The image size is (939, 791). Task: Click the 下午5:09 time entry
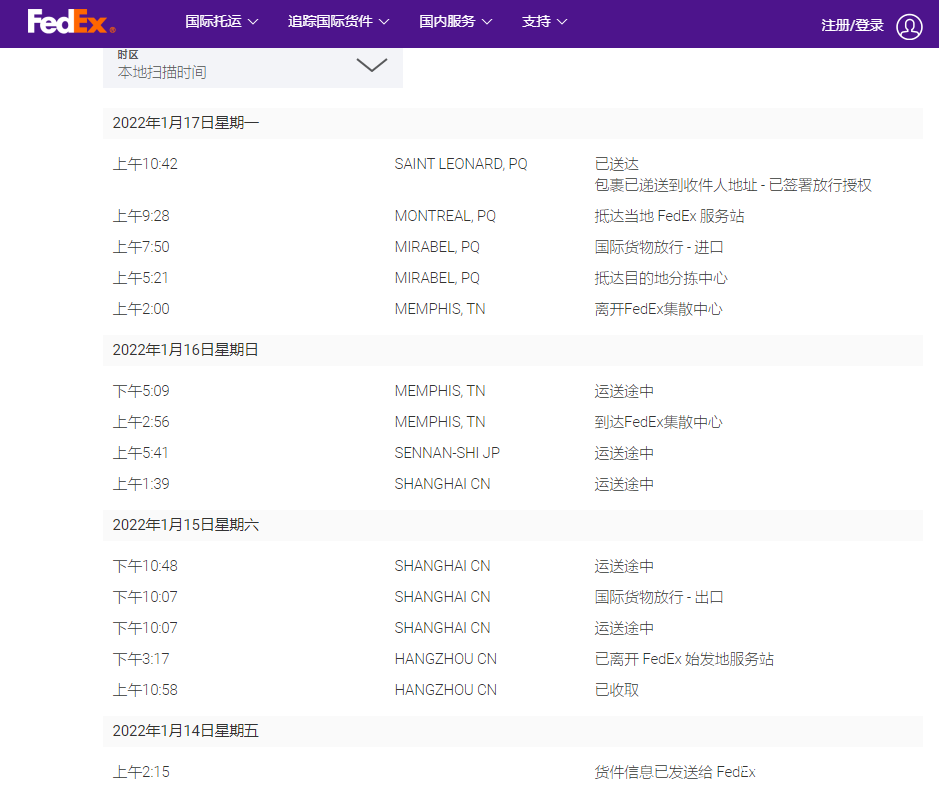141,391
